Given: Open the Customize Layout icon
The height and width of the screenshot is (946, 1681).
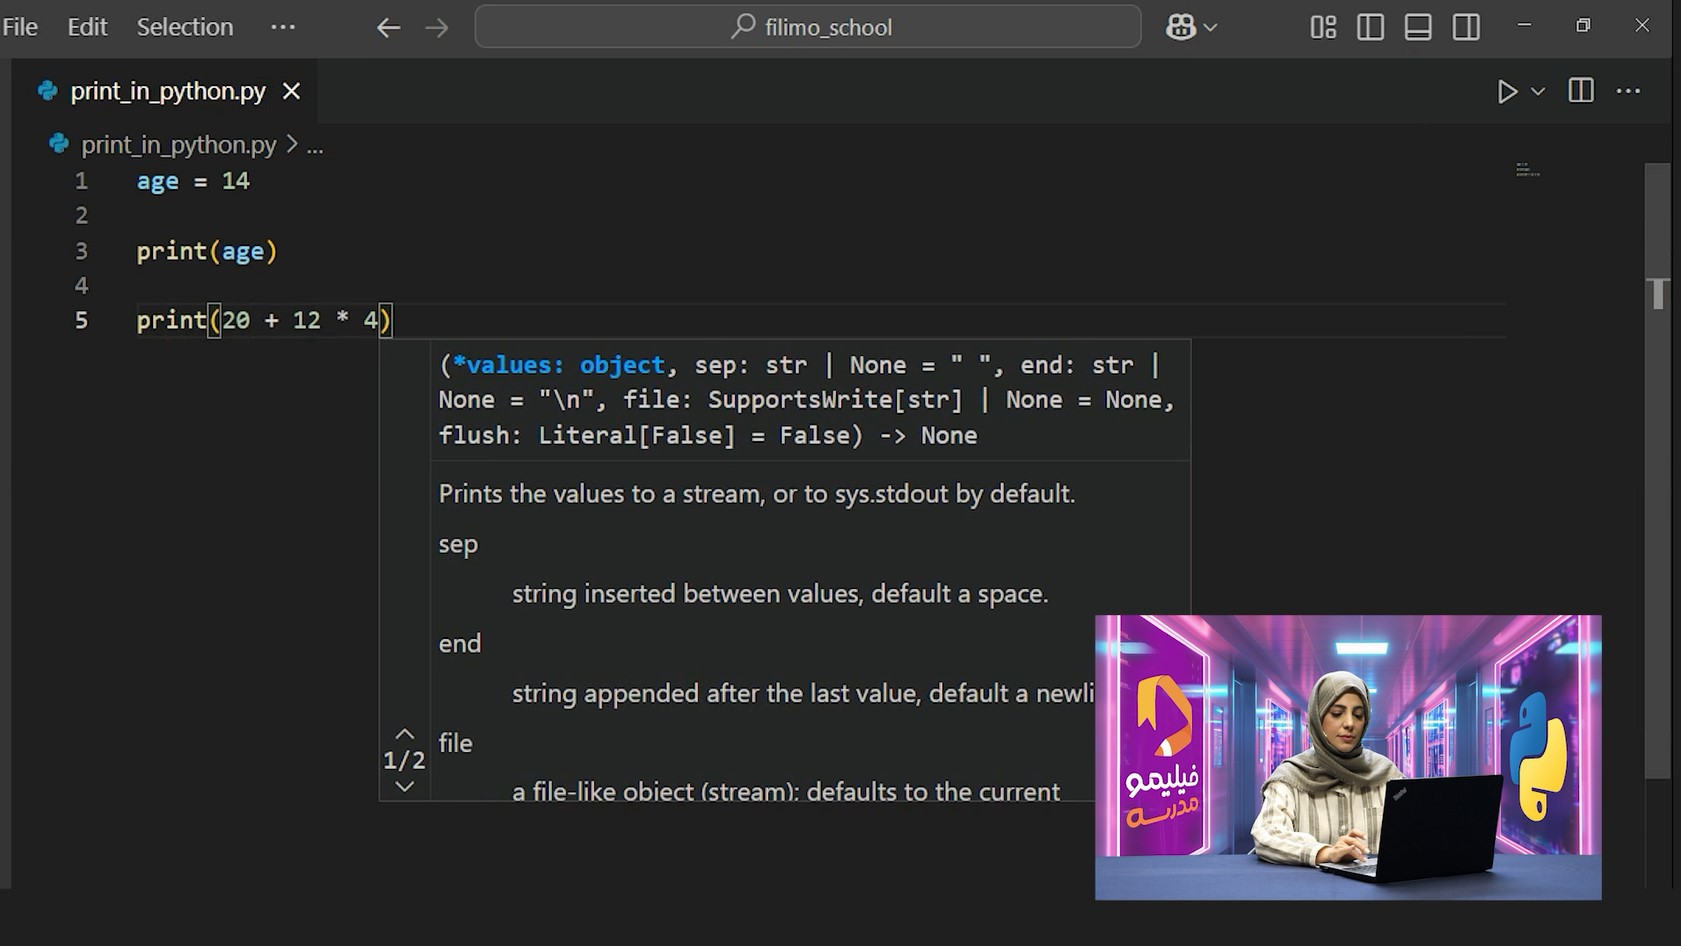Looking at the screenshot, I should point(1323,27).
